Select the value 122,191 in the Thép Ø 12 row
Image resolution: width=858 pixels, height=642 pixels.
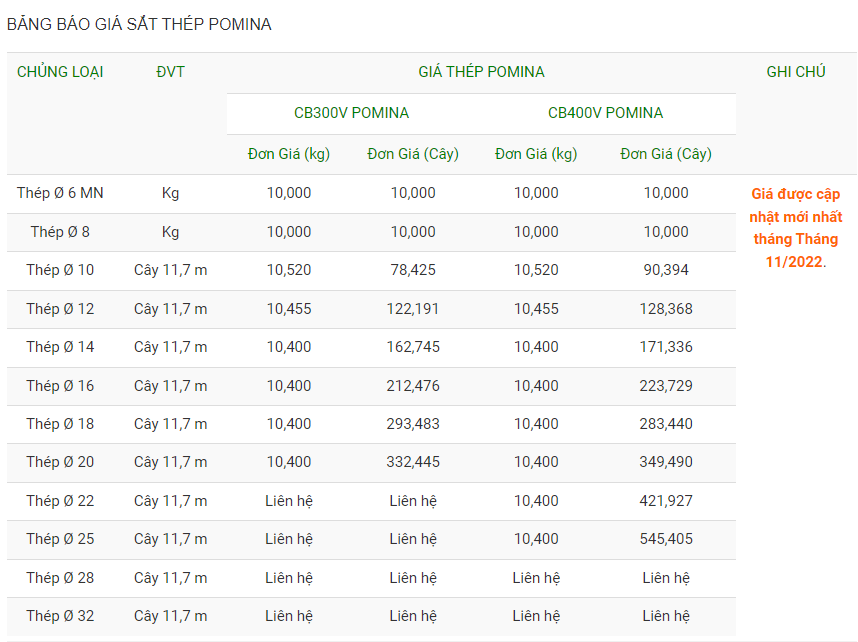click(413, 309)
